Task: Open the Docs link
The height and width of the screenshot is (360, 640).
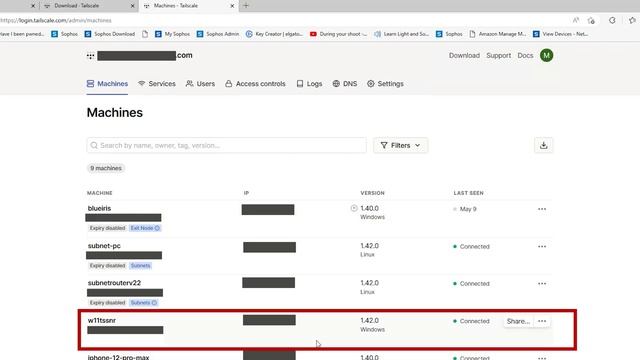Action: coord(525,56)
